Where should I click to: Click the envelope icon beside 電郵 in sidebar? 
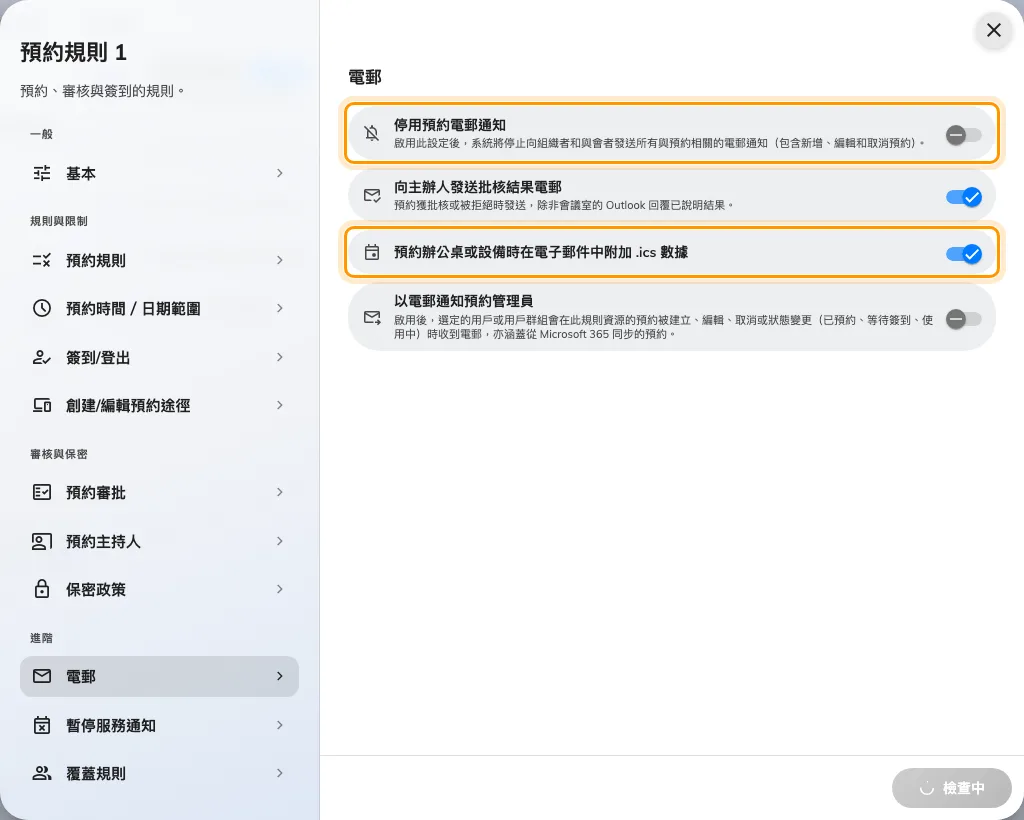[42, 676]
